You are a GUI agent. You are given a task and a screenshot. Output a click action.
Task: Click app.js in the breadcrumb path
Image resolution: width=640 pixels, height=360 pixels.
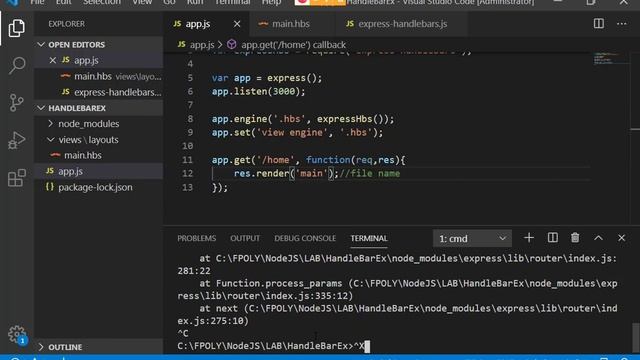(202, 44)
